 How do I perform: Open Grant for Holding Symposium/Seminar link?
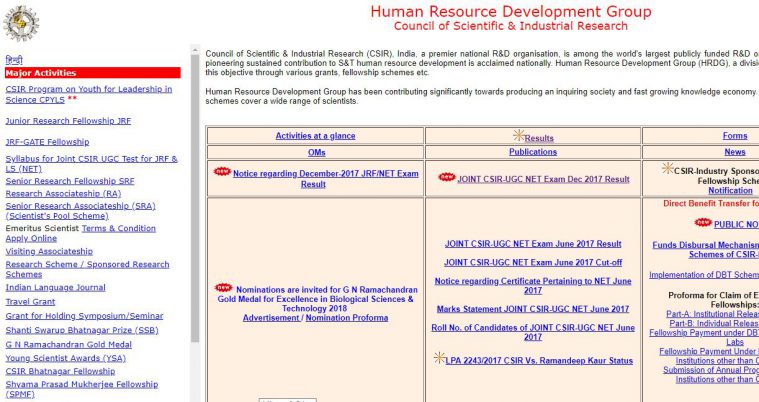point(84,316)
